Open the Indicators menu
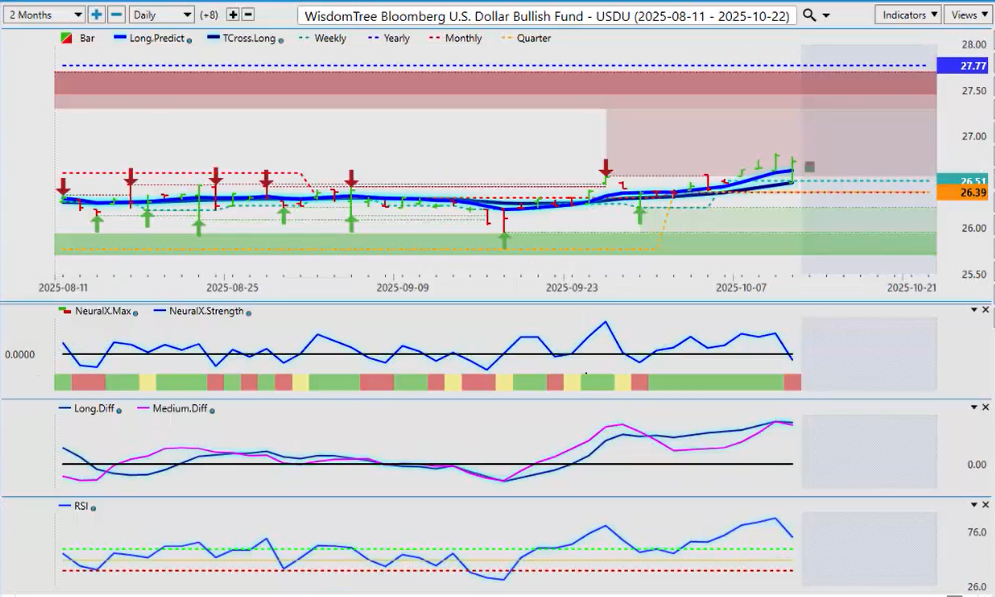Viewport: 995px width, 597px height. 907,15
